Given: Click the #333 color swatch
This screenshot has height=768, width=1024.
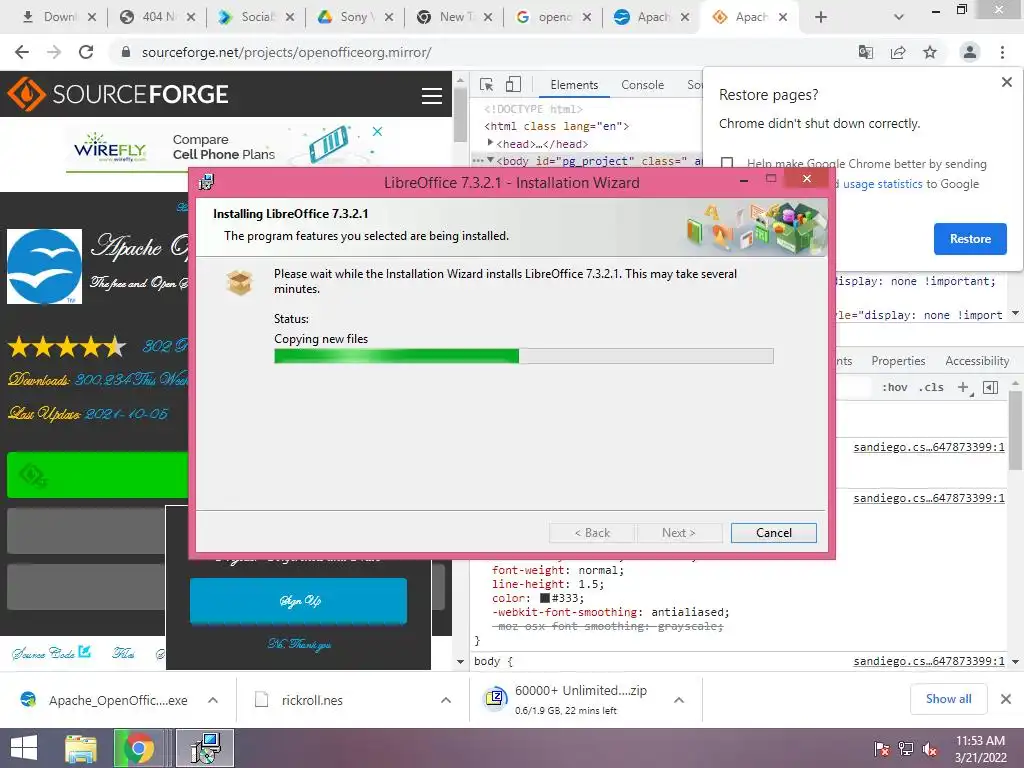Looking at the screenshot, I should [x=545, y=598].
